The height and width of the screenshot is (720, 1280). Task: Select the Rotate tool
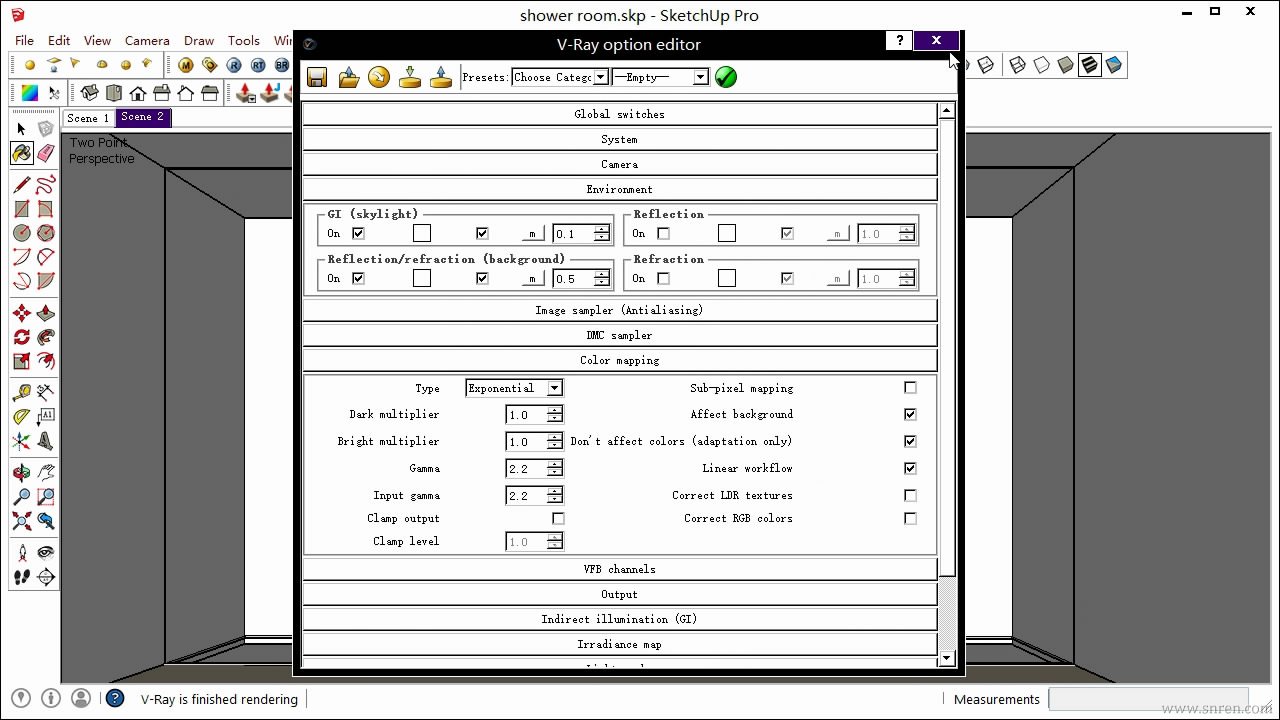tap(21, 337)
